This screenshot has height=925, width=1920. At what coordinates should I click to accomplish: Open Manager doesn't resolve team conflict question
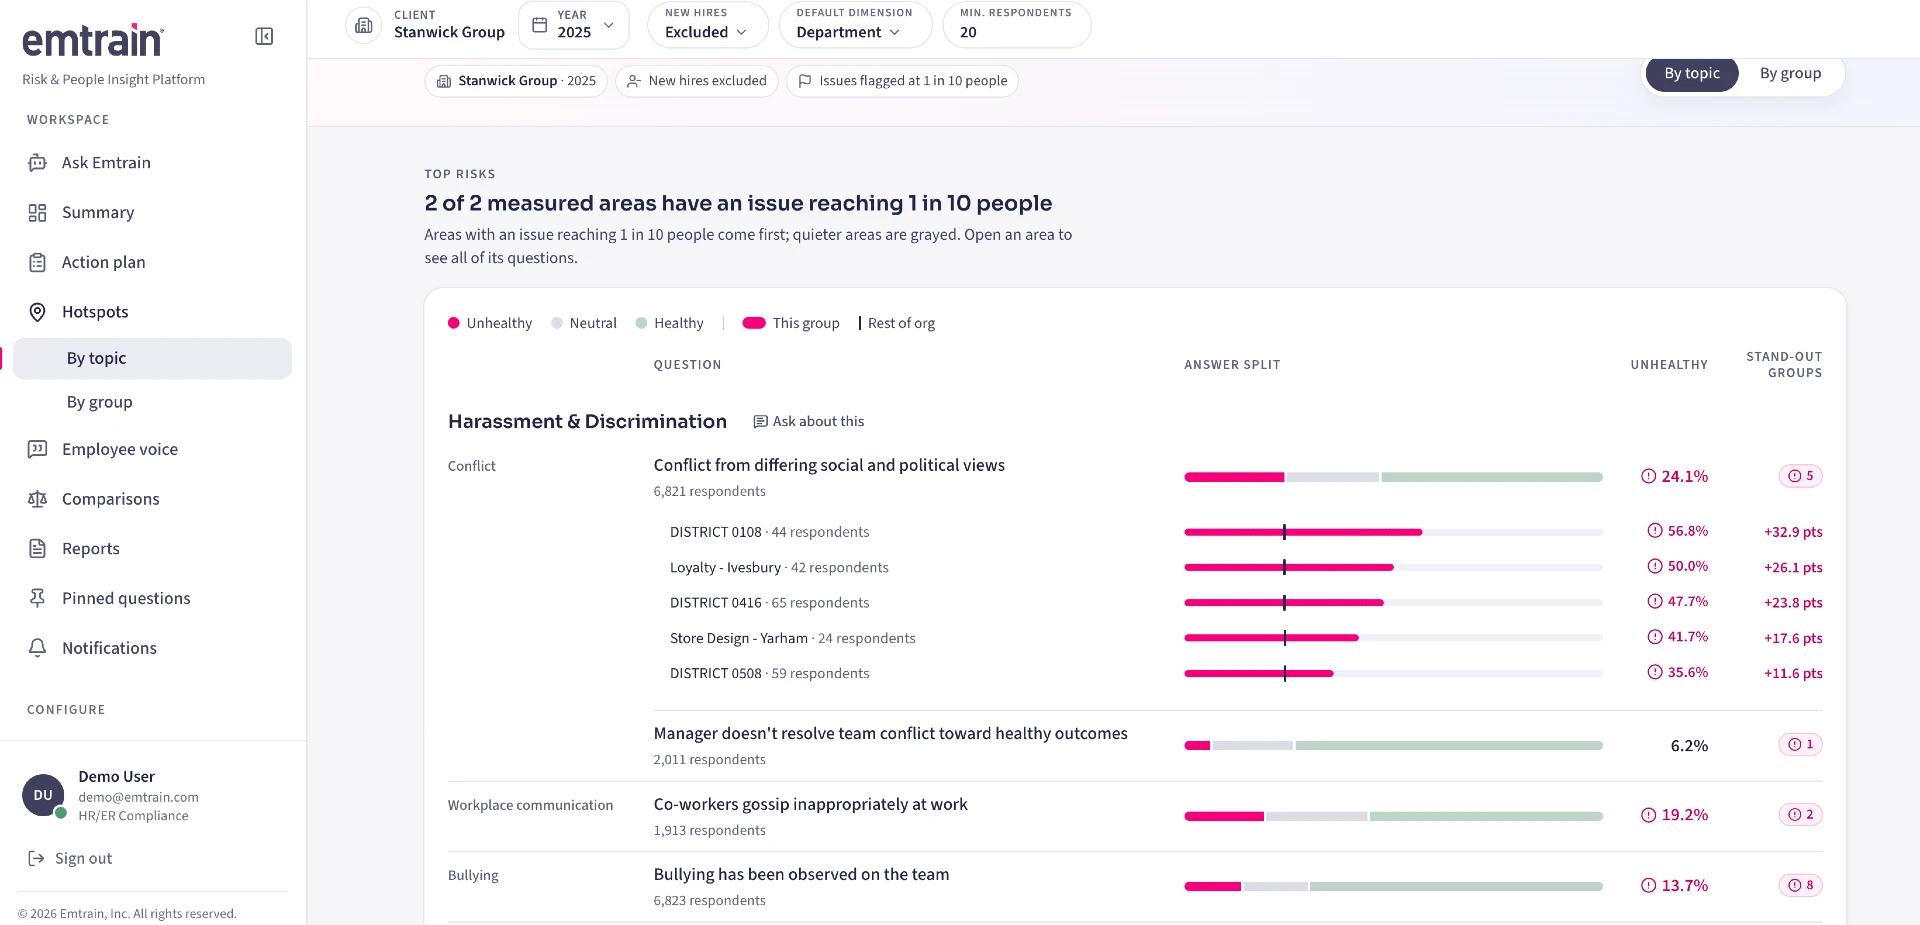[x=890, y=734]
